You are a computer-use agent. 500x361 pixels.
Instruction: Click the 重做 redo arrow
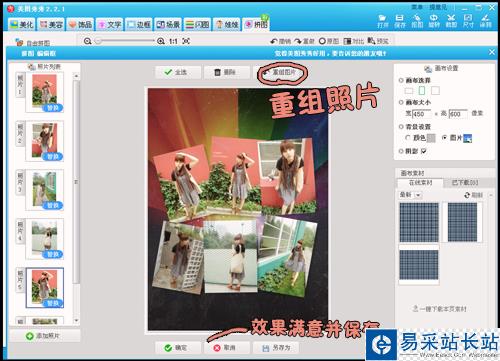pos(298,41)
